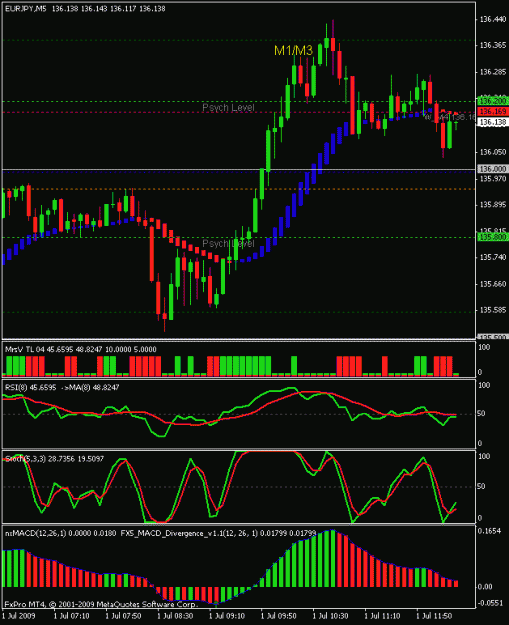509x625 pixels.
Task: Select the red 136.169 price tag
Action: coord(493,111)
